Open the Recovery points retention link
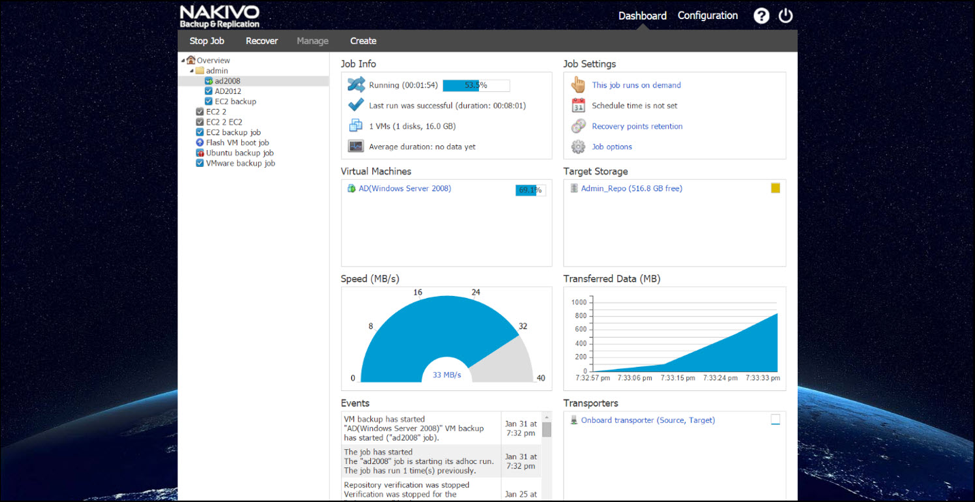This screenshot has height=502, width=975. click(x=637, y=126)
